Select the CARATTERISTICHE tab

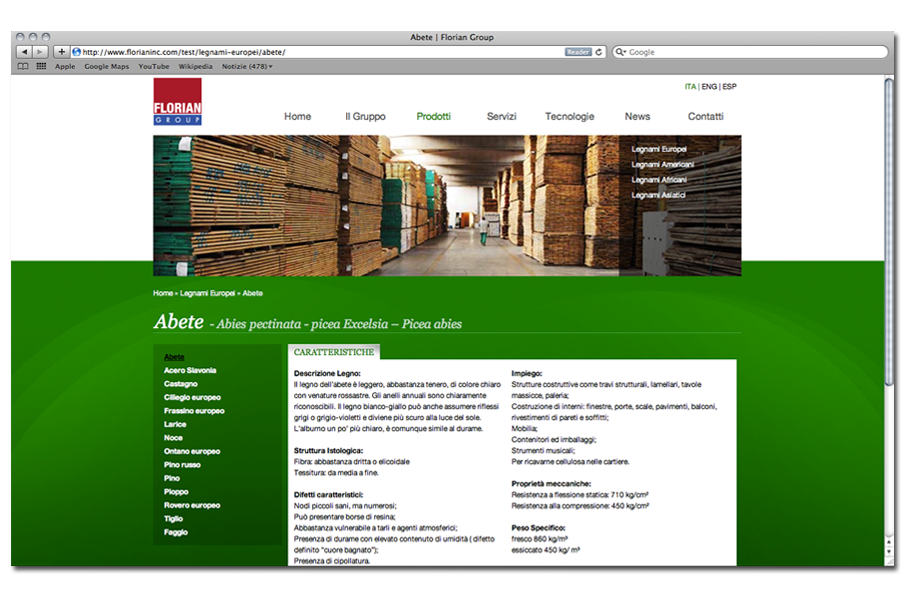click(x=332, y=352)
